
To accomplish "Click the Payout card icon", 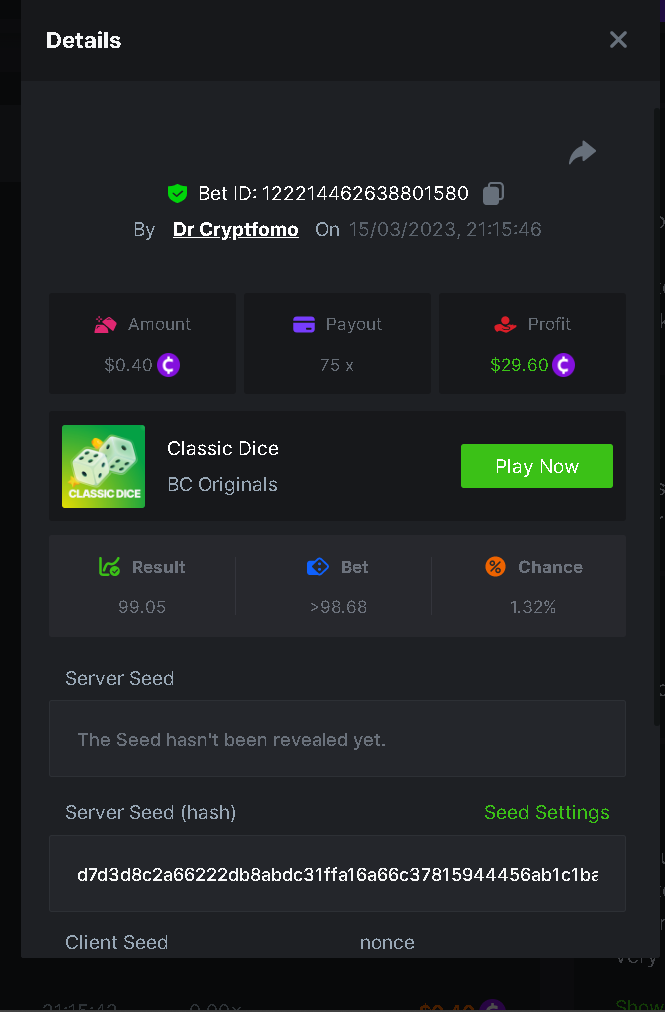I will [304, 324].
